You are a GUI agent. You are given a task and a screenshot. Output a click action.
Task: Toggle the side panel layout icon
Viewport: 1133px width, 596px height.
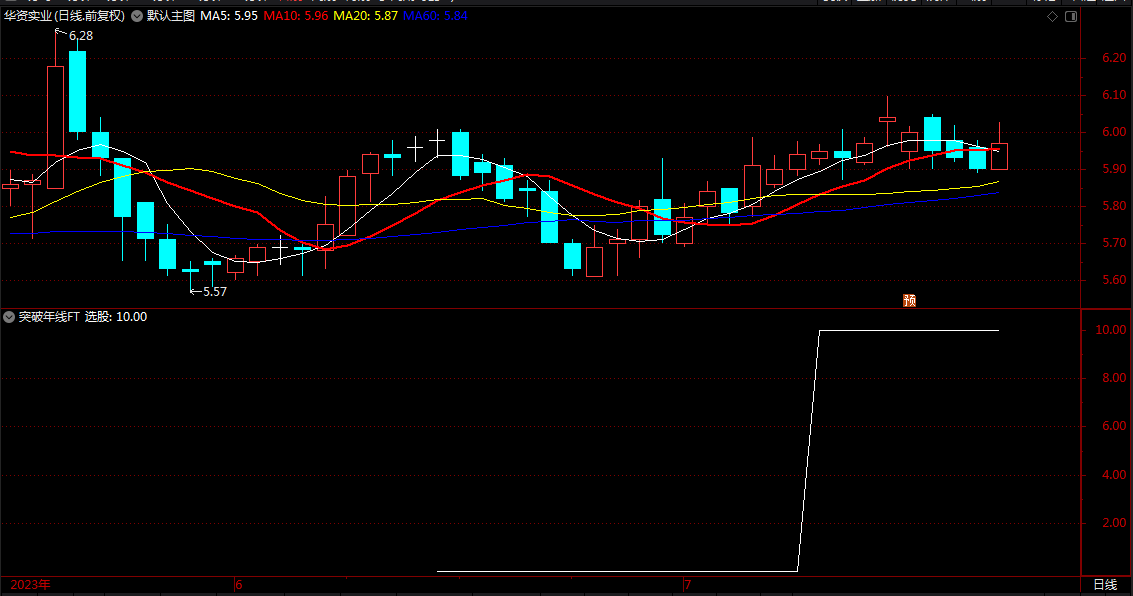(x=1071, y=16)
